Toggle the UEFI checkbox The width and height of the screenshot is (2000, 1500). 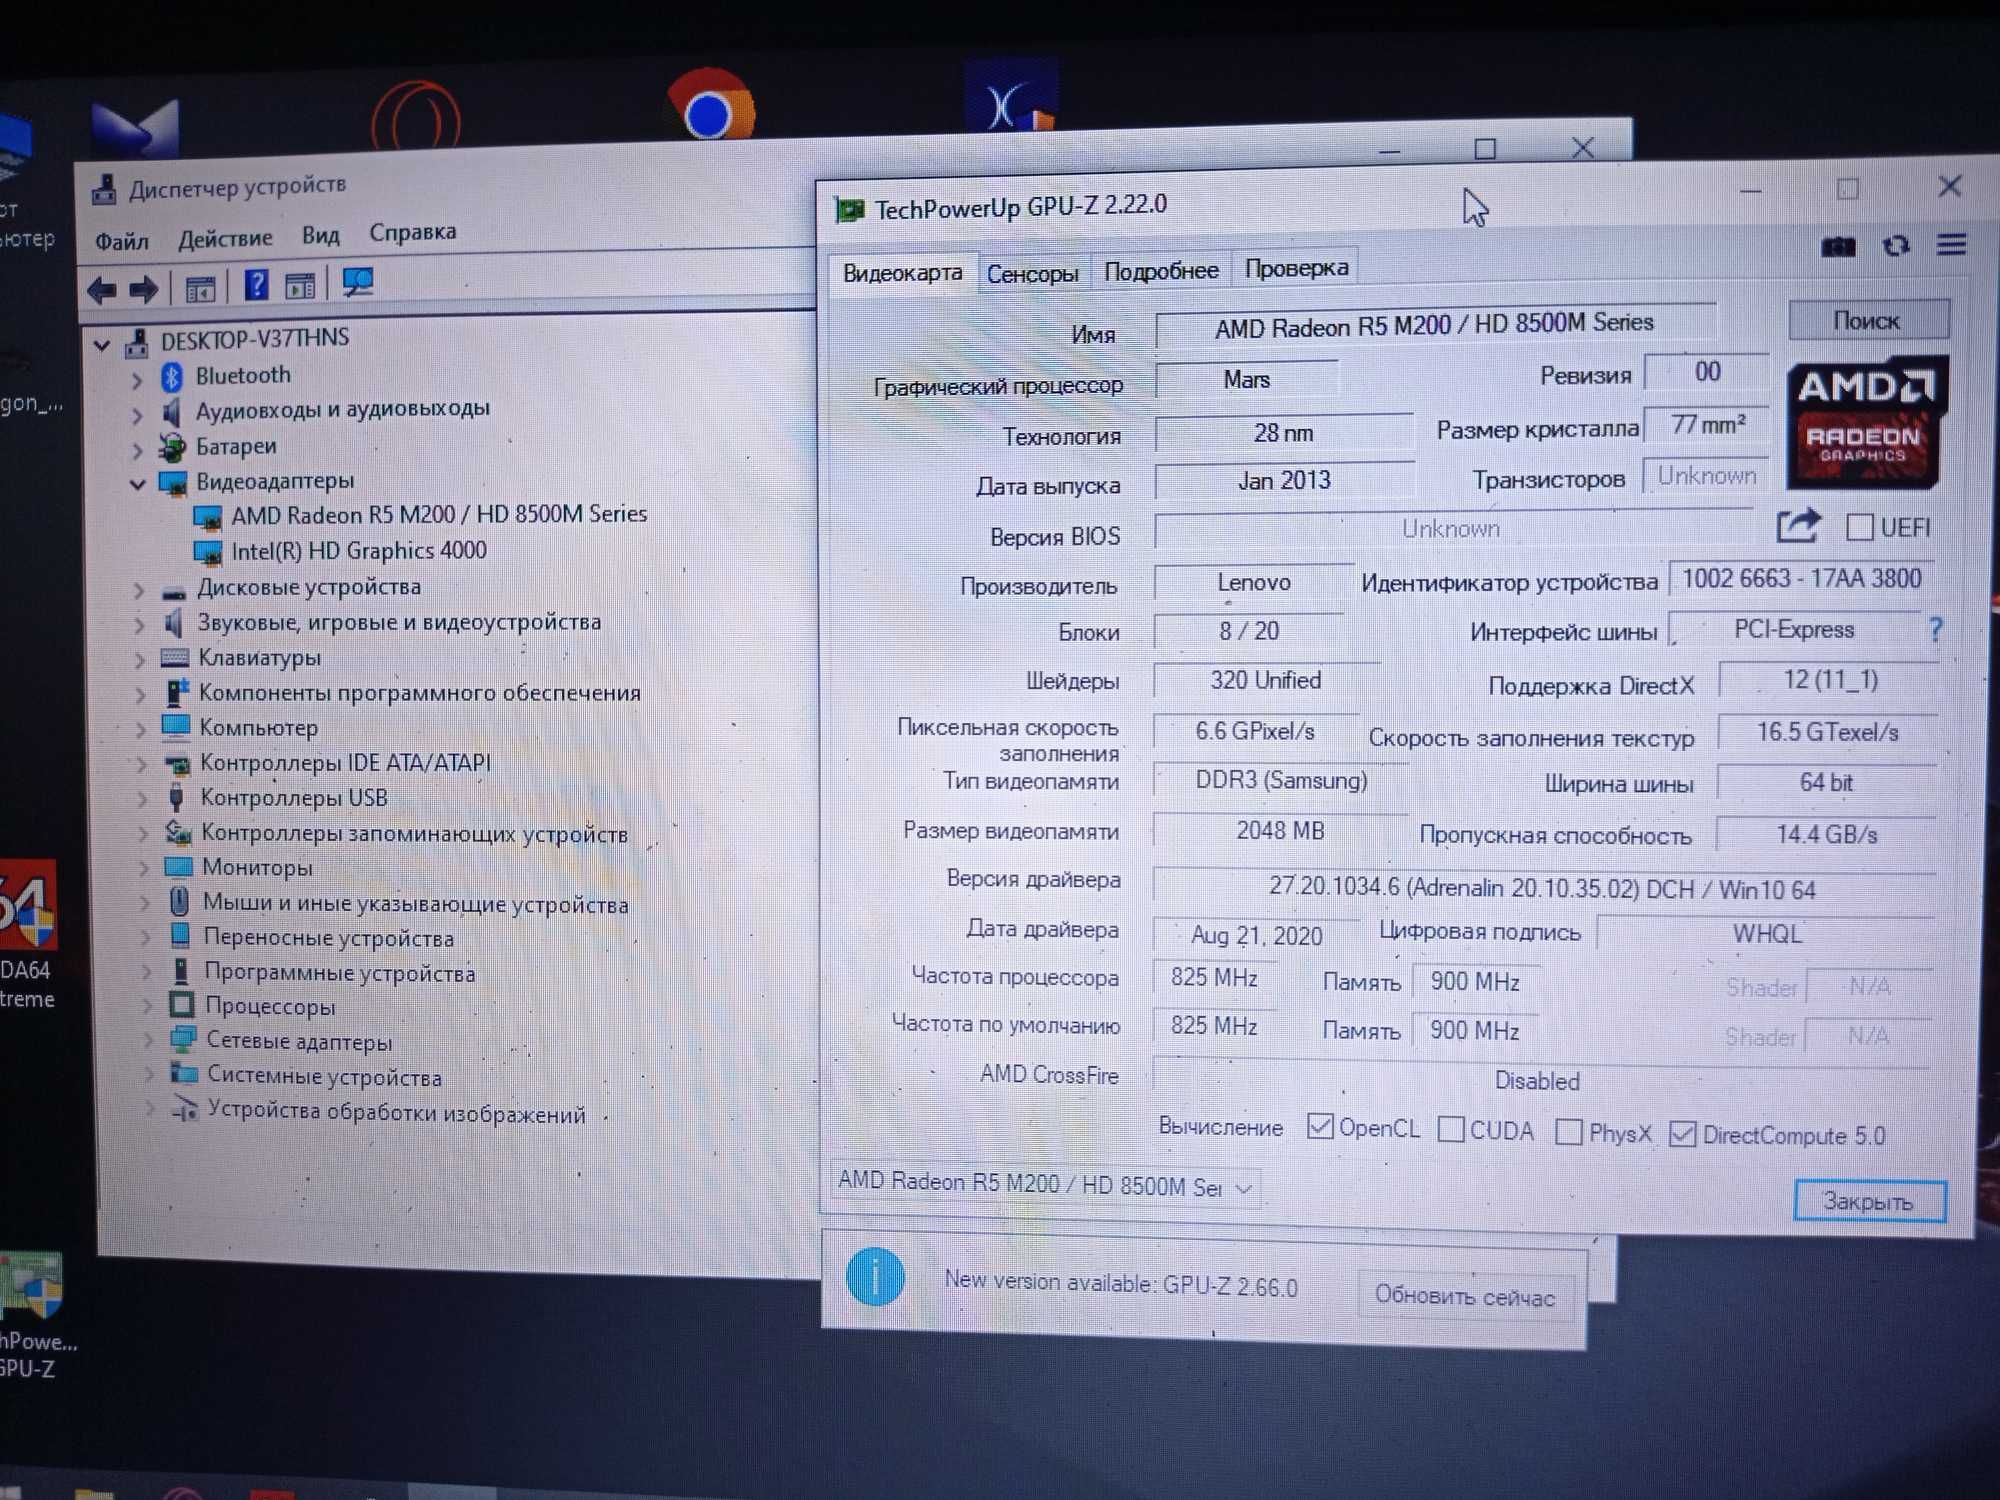click(1859, 527)
